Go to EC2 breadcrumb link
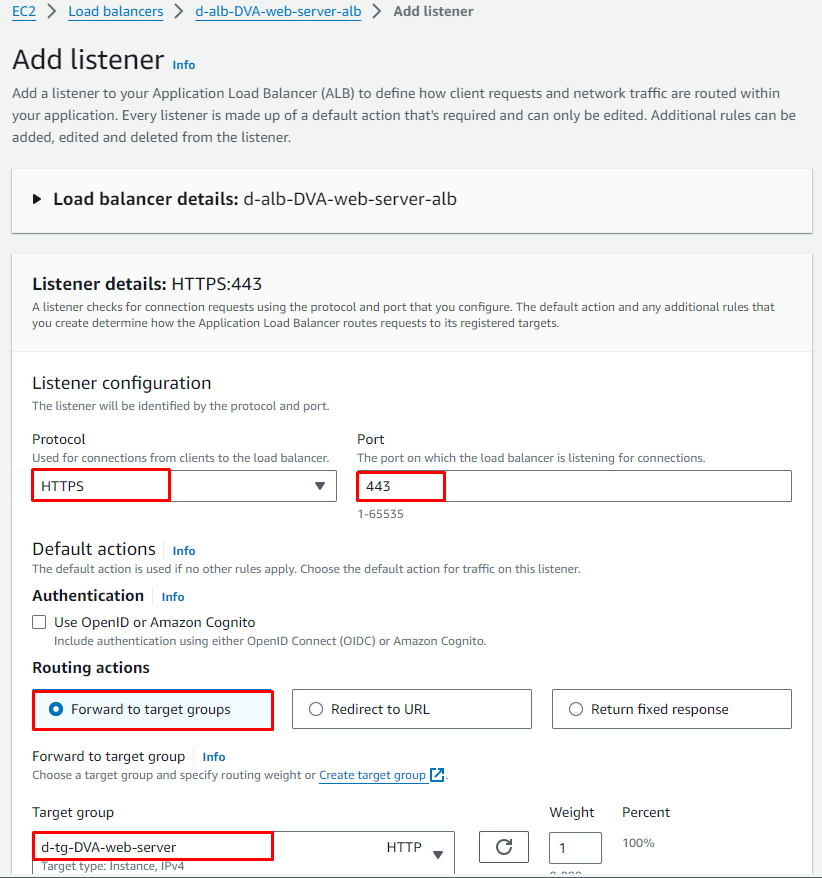This screenshot has height=878, width=822. pyautogui.click(x=24, y=12)
